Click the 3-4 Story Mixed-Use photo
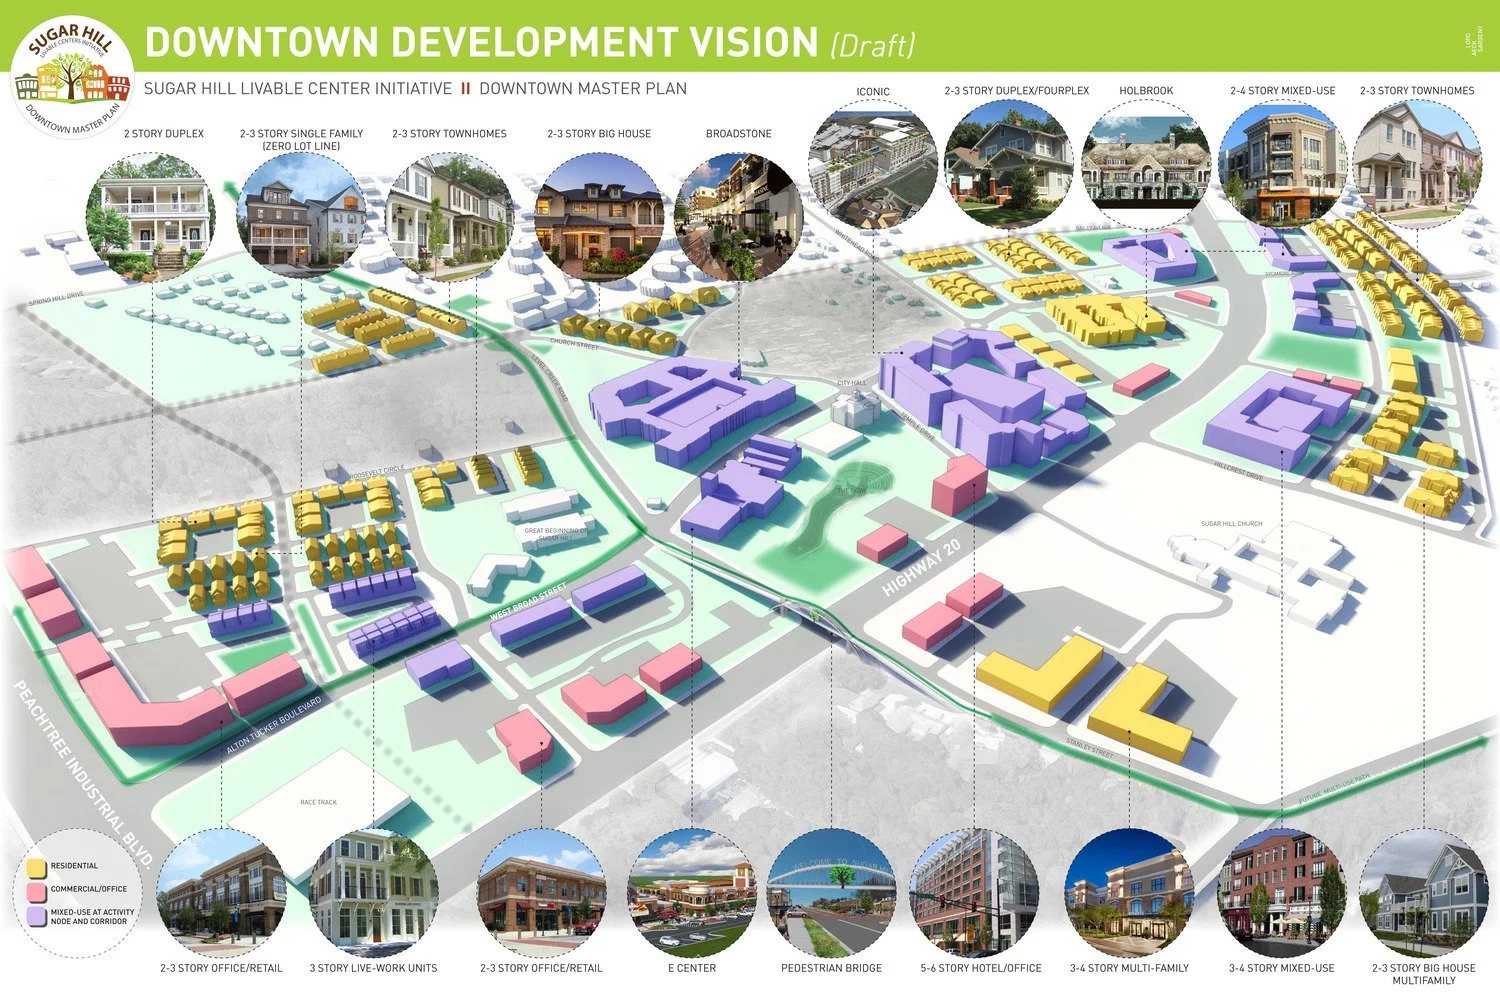This screenshot has width=1500, height=1000. [x=1282, y=893]
